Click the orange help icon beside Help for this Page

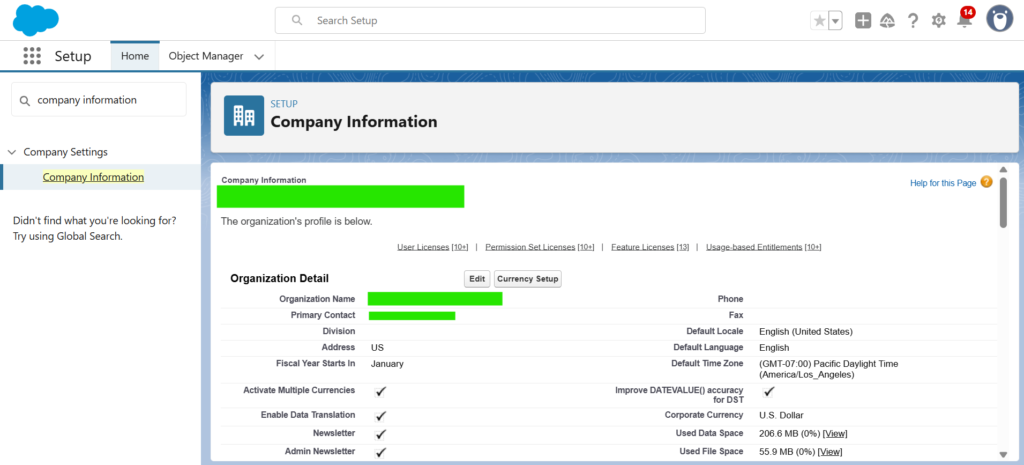pos(986,182)
